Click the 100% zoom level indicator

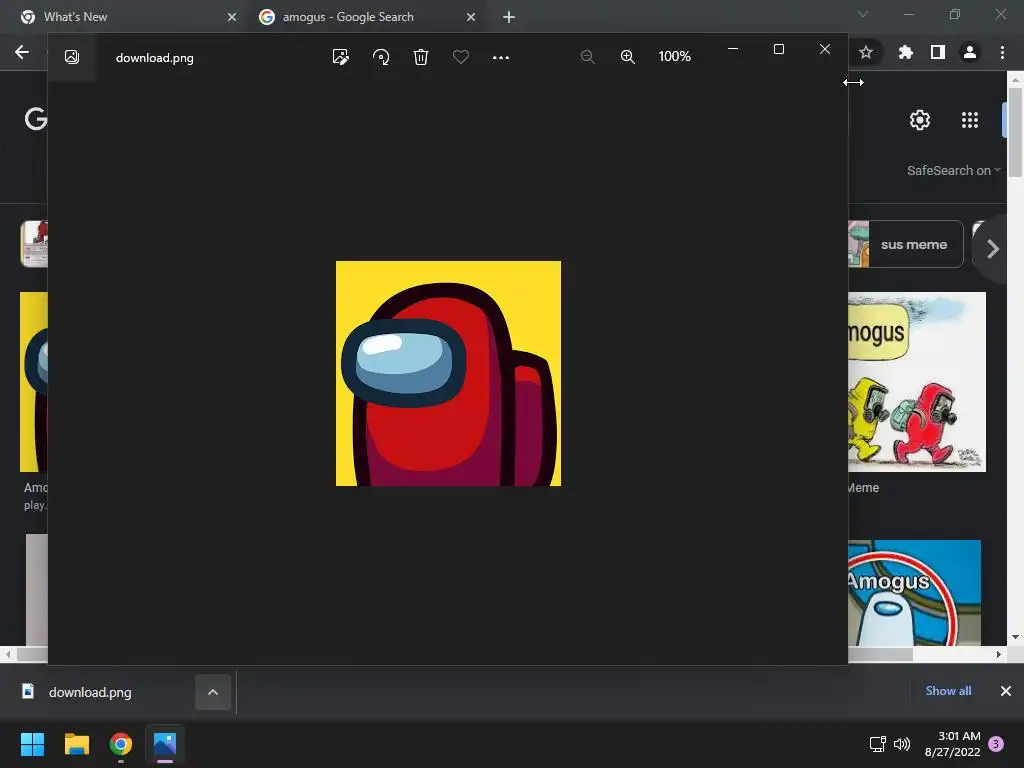[x=675, y=57]
